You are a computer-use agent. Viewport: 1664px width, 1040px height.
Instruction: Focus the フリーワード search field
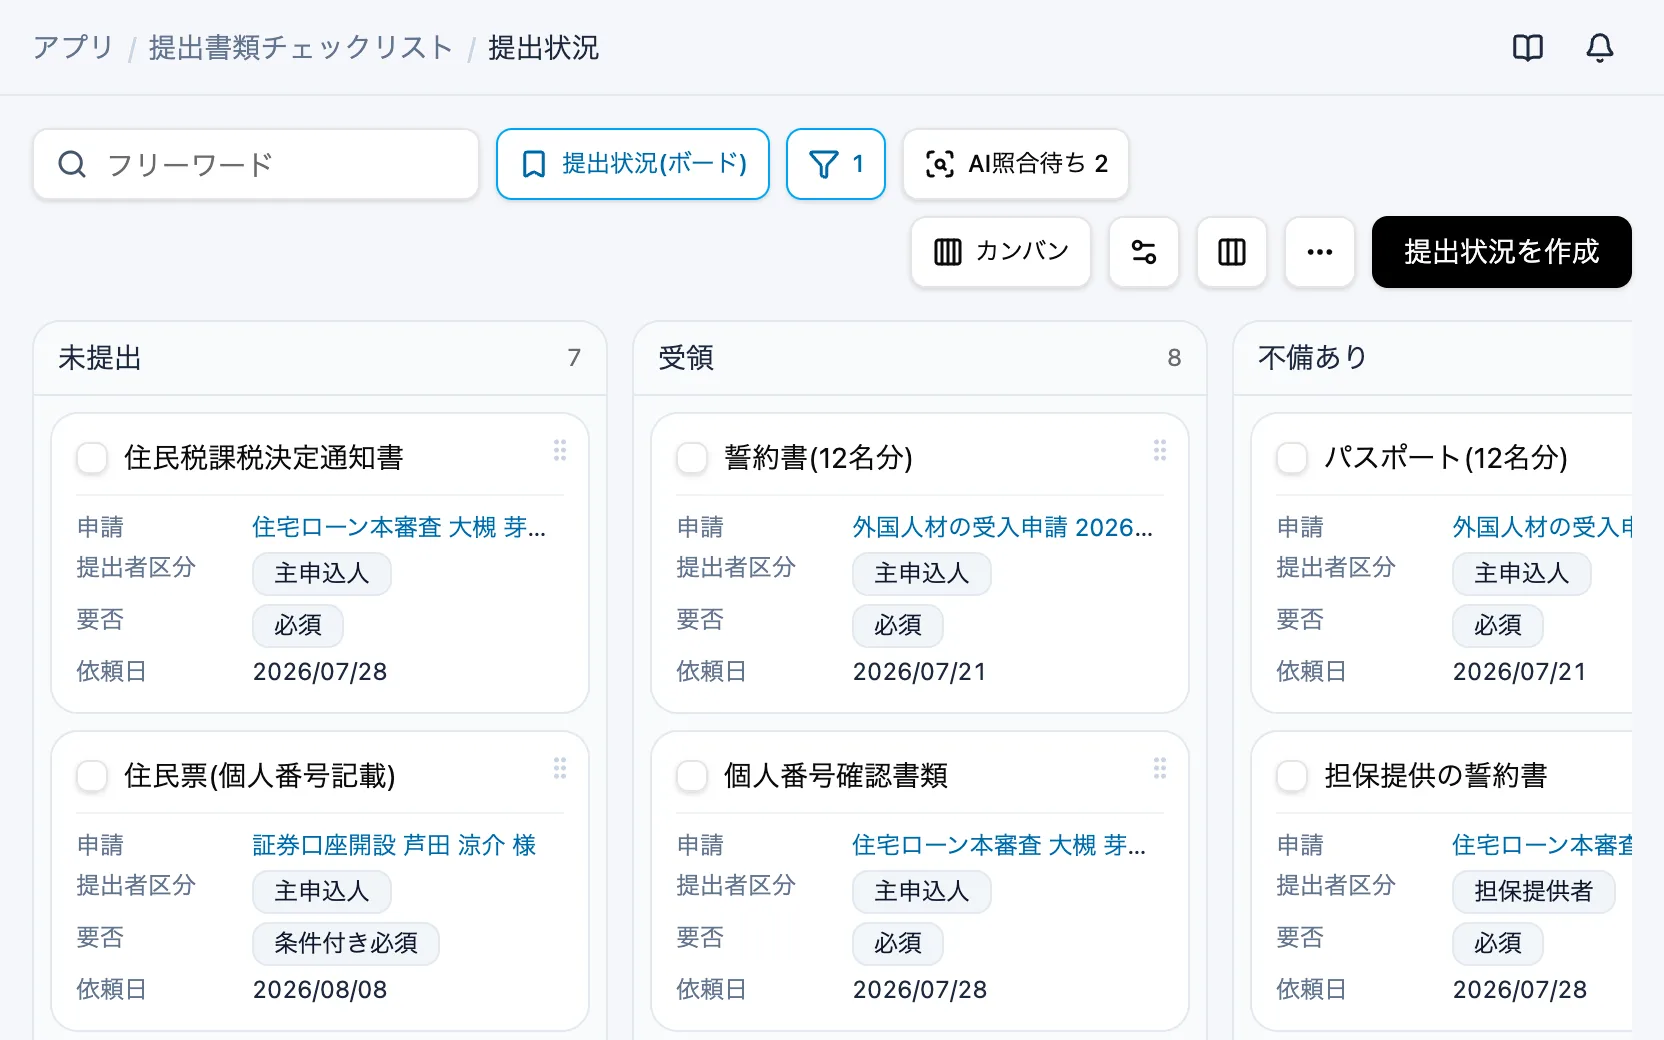(256, 164)
